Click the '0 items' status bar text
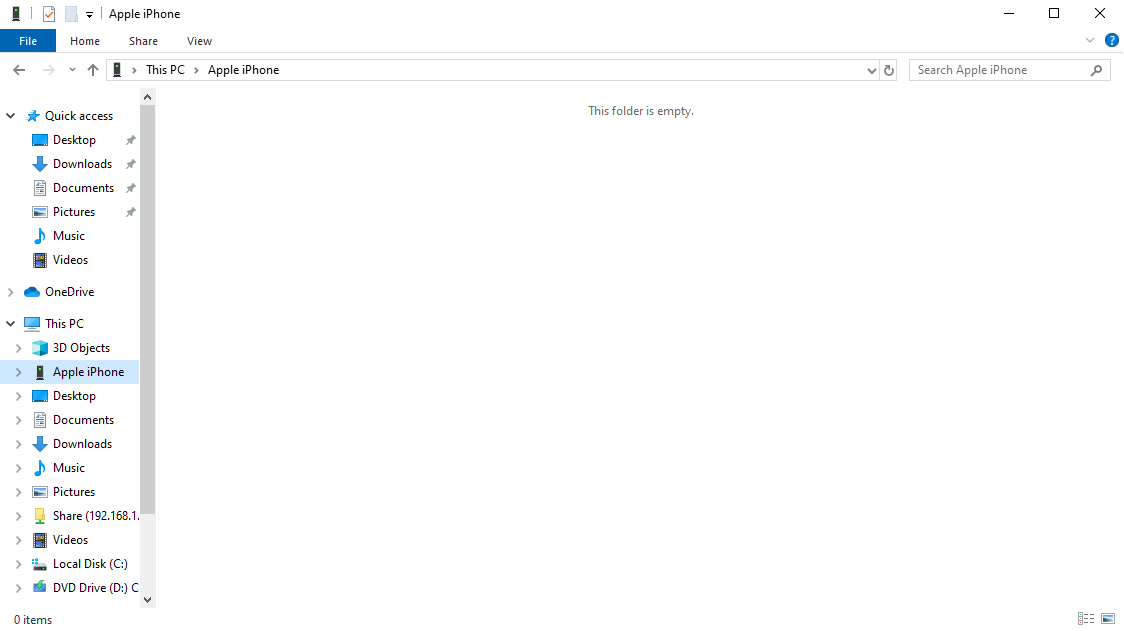 (33, 620)
